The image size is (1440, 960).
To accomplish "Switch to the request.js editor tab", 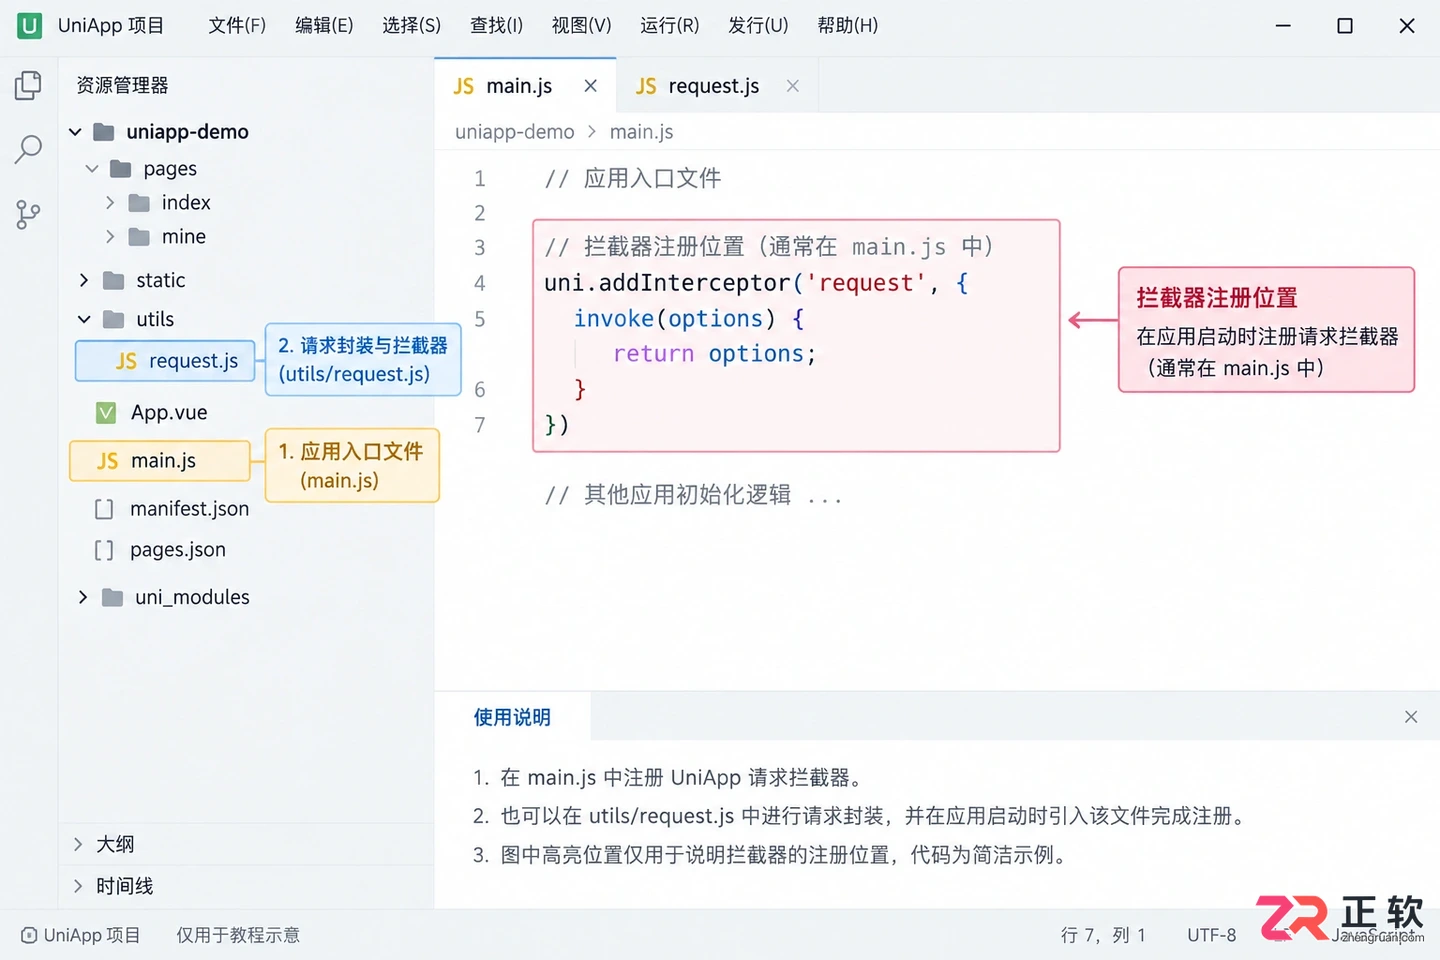I will click(x=717, y=86).
